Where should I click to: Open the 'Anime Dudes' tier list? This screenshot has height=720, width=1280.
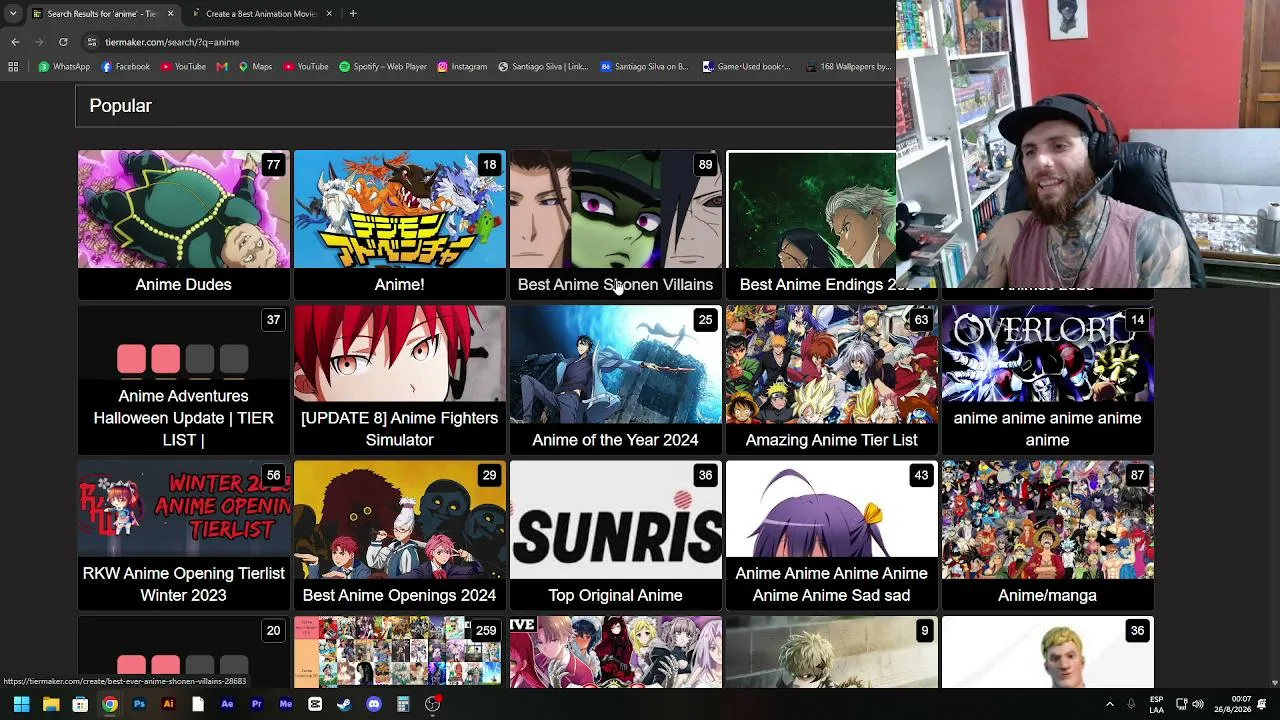184,225
